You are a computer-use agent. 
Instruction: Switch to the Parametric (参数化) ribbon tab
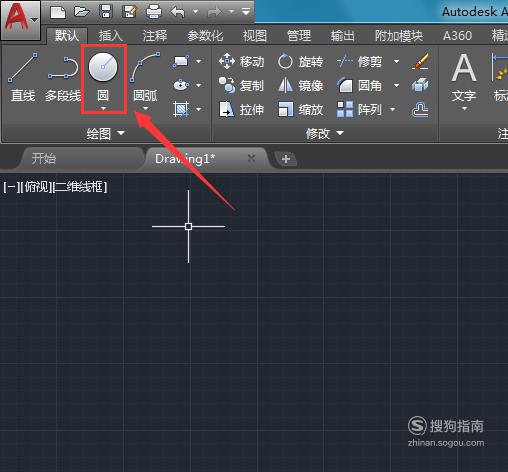[x=205, y=35]
